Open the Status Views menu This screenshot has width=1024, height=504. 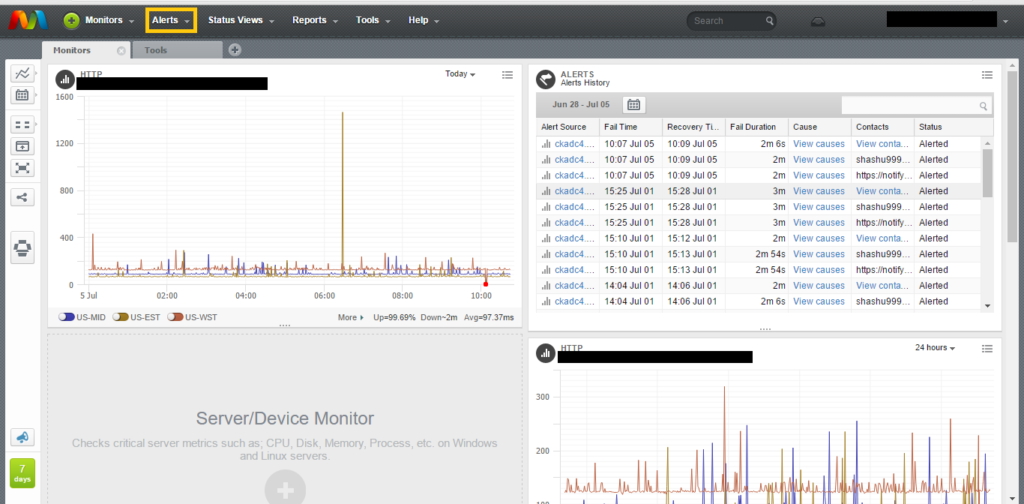pos(241,20)
